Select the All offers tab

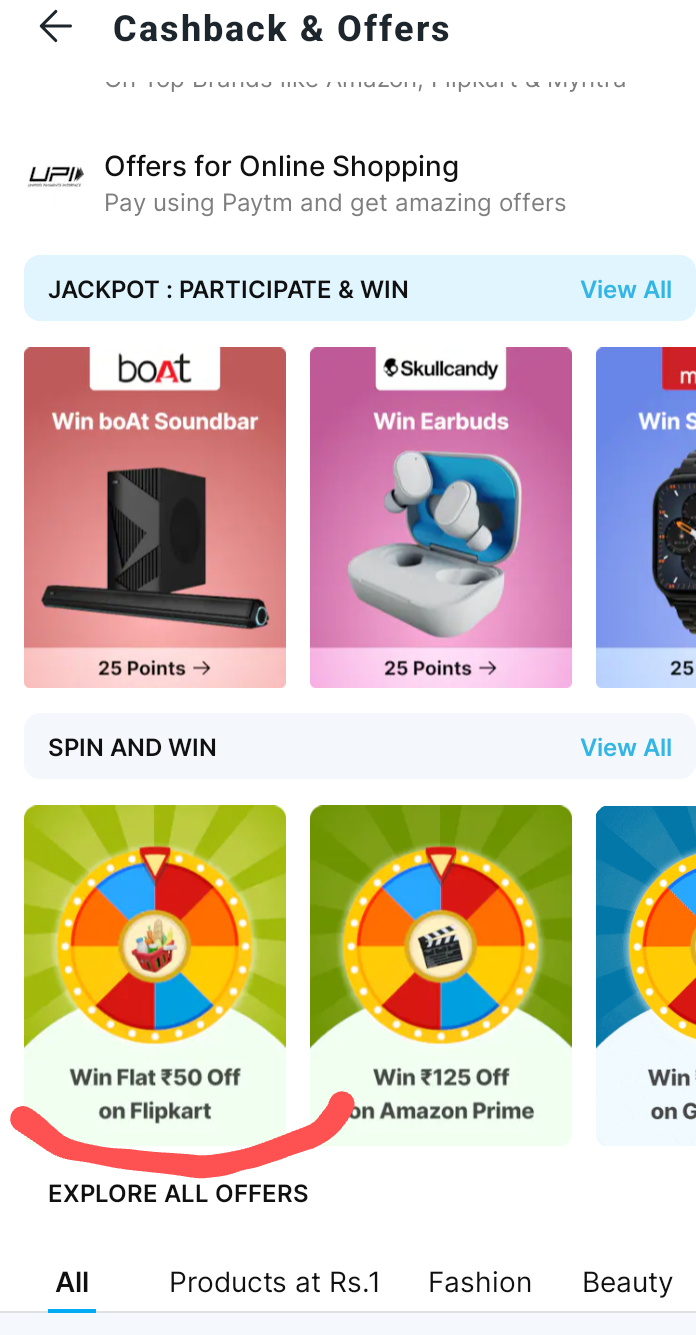(72, 1282)
